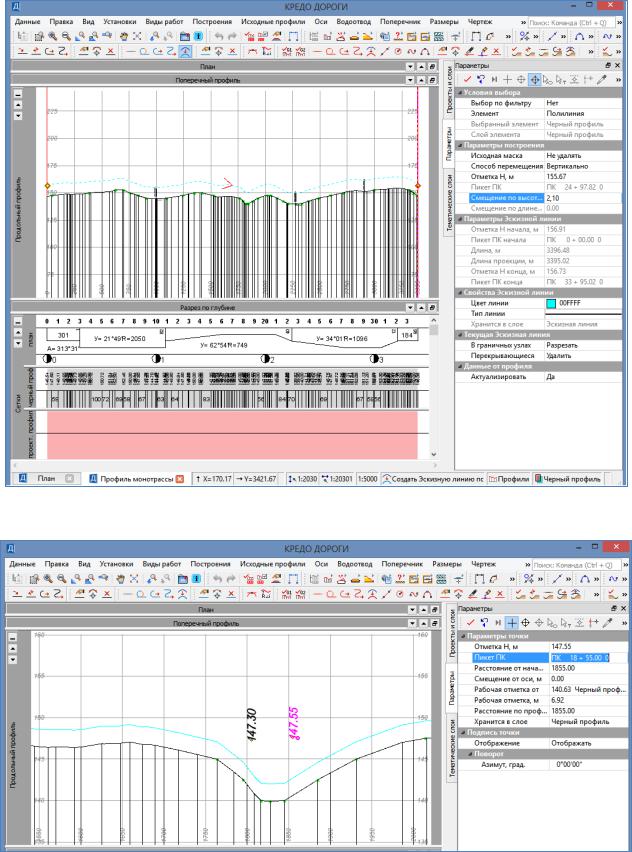Click eyedropper icon in lower Параметры panel toolbar
This screenshot has height=852, width=632.
click(x=606, y=623)
